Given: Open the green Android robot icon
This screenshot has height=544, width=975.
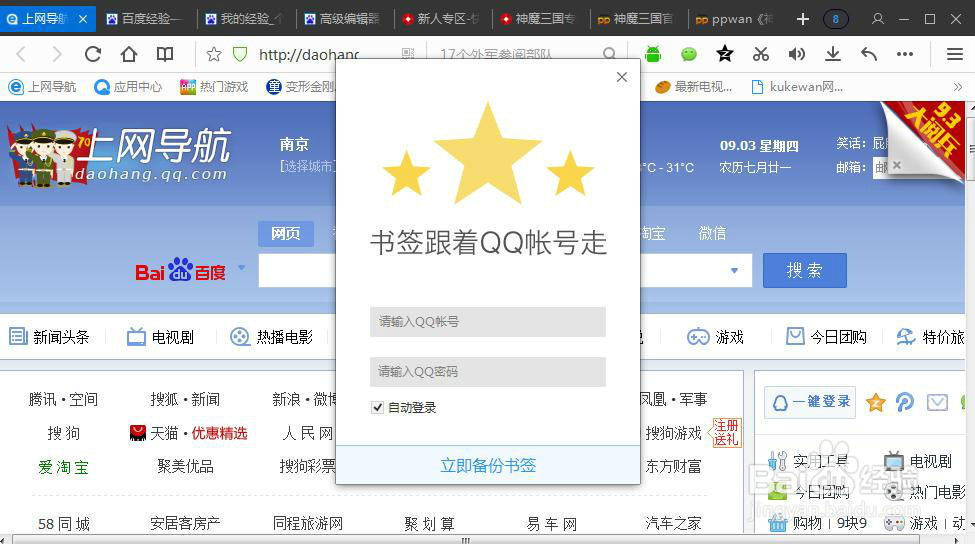Looking at the screenshot, I should pyautogui.click(x=653, y=54).
